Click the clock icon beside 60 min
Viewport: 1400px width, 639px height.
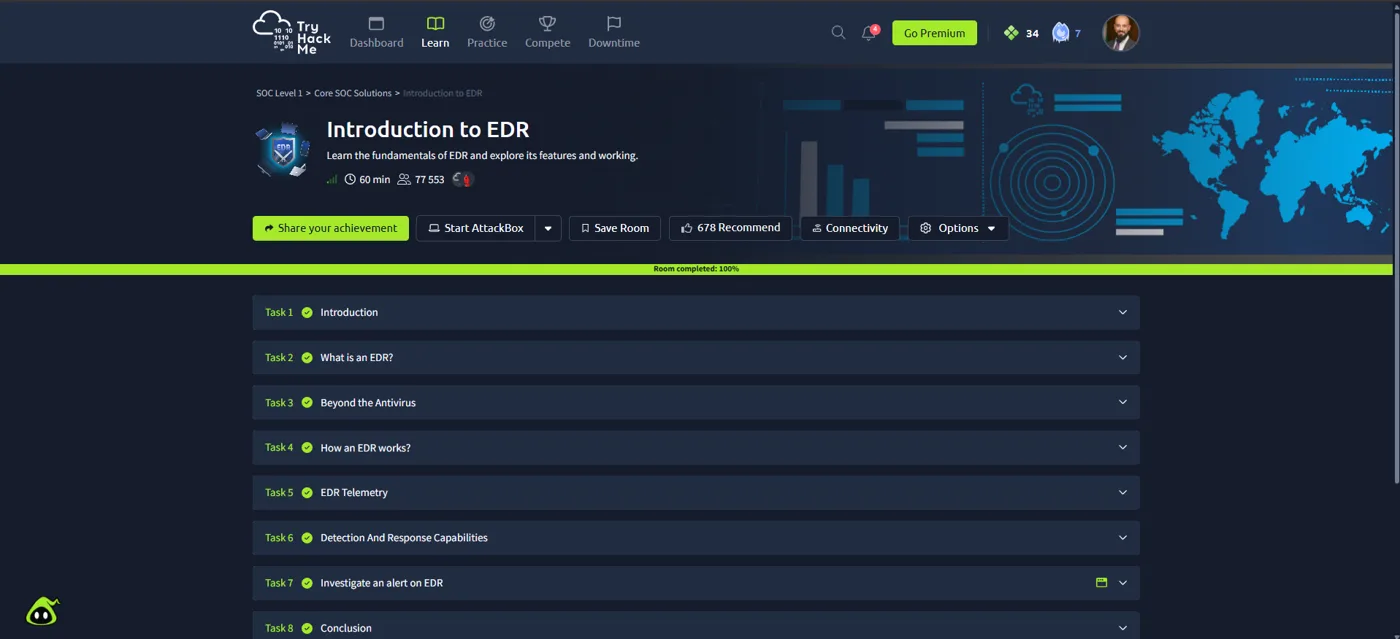pyautogui.click(x=350, y=180)
